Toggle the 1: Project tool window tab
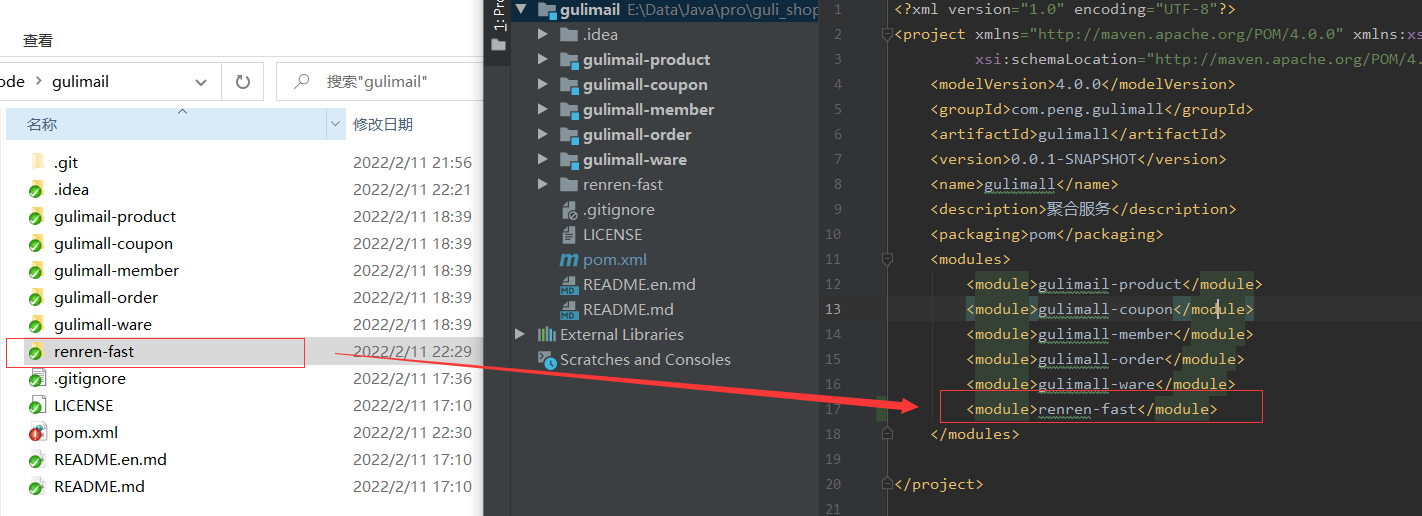 click(499, 14)
